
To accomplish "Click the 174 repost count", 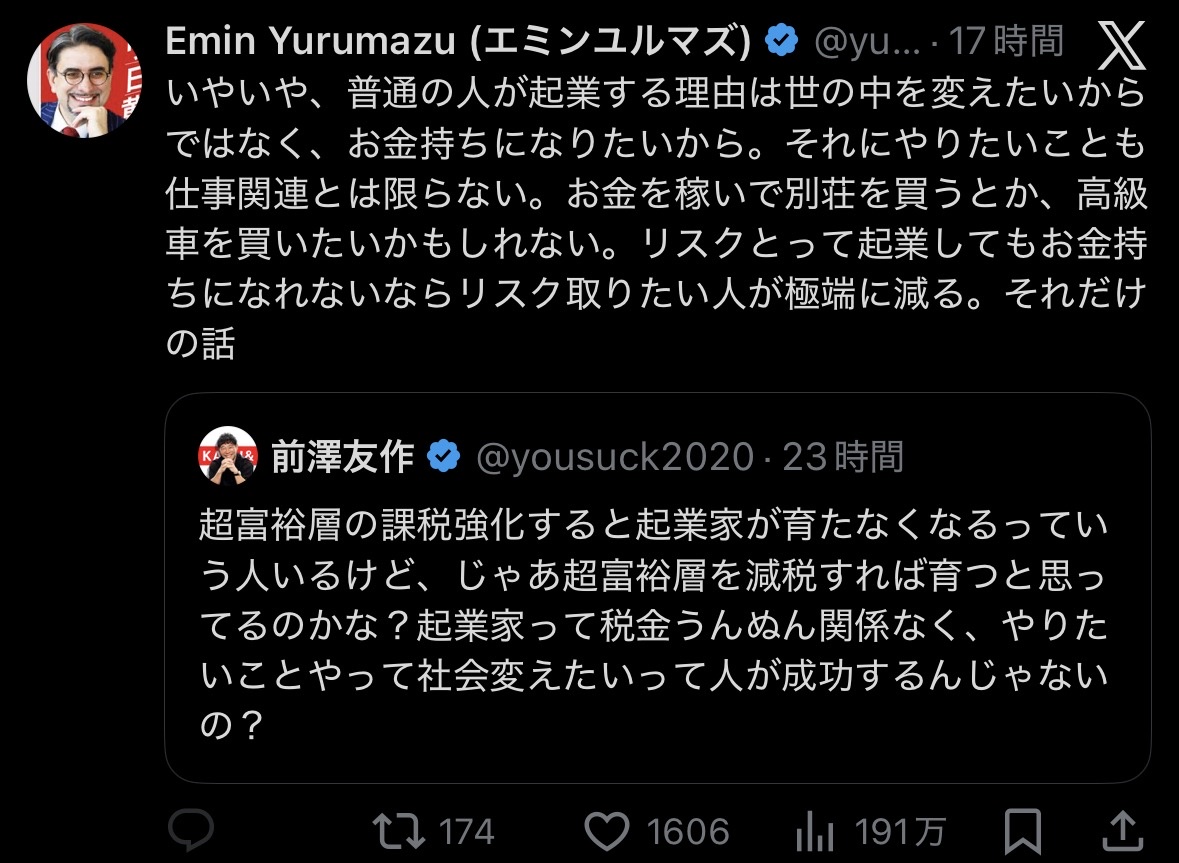I will (x=466, y=832).
